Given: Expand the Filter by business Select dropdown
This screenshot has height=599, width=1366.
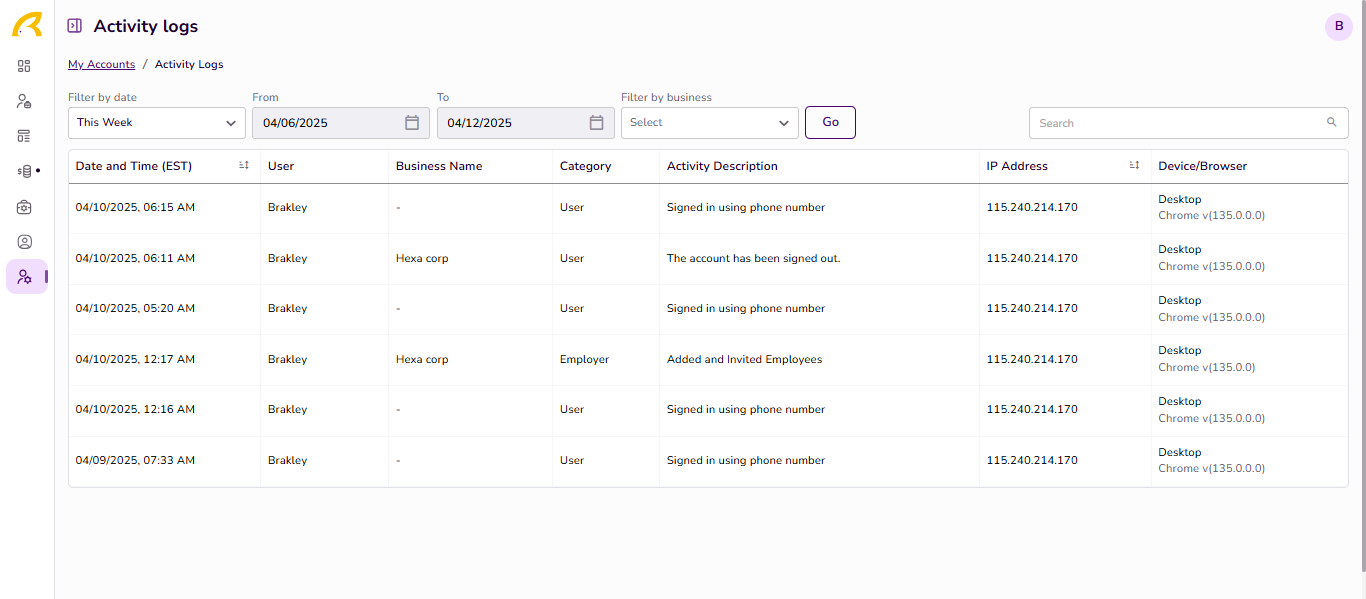Looking at the screenshot, I should 710,123.
